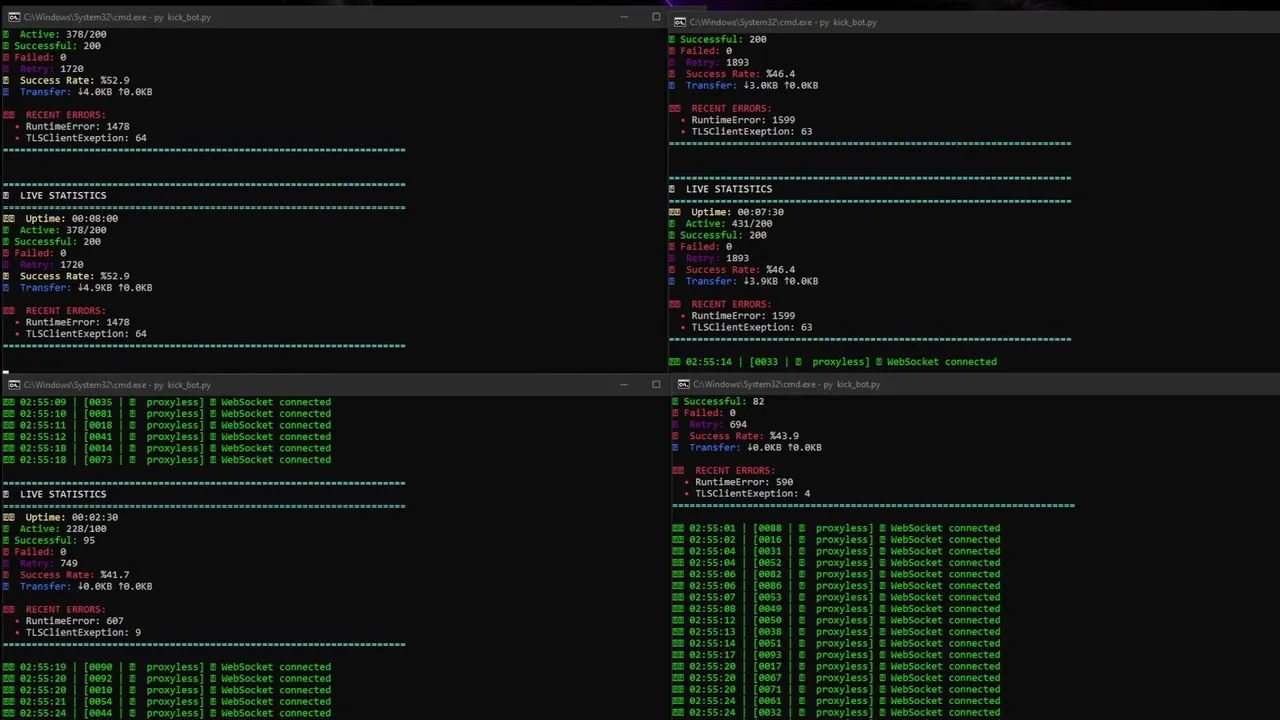
Task: Click the log line for bot [0010]
Action: coord(167,690)
